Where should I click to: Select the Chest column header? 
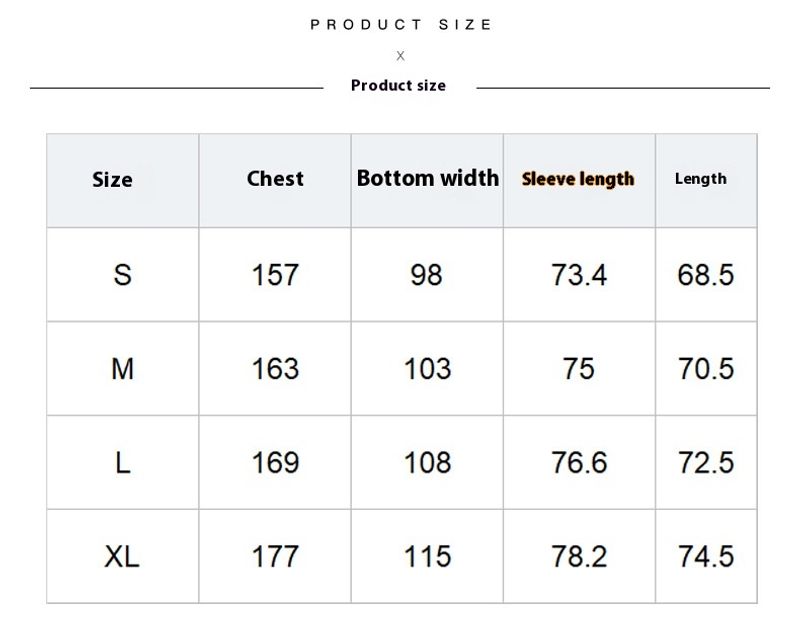point(275,179)
